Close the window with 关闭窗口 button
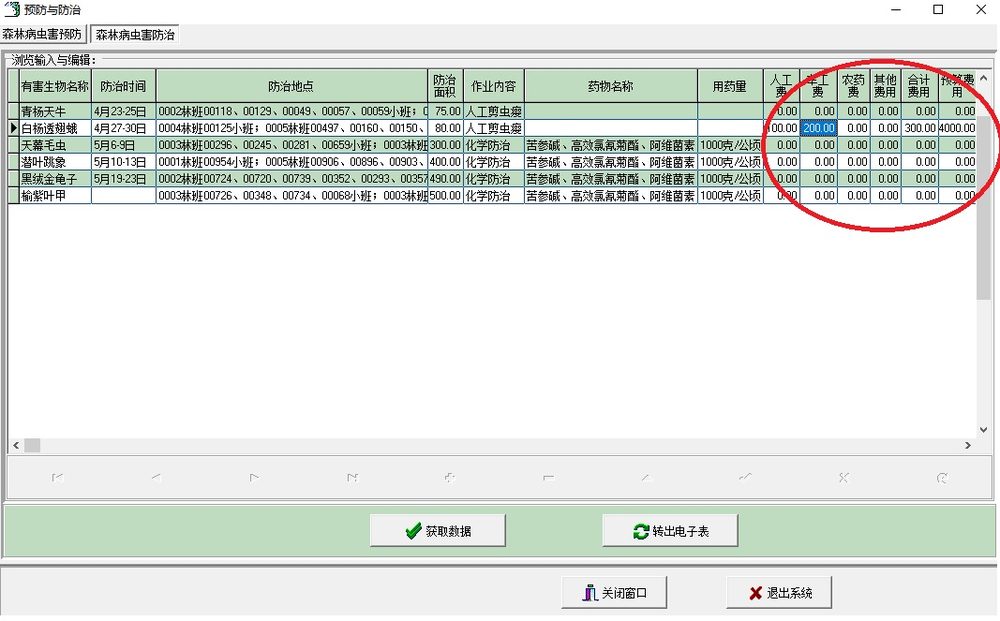The width and height of the screenshot is (1000, 621). coord(614,593)
